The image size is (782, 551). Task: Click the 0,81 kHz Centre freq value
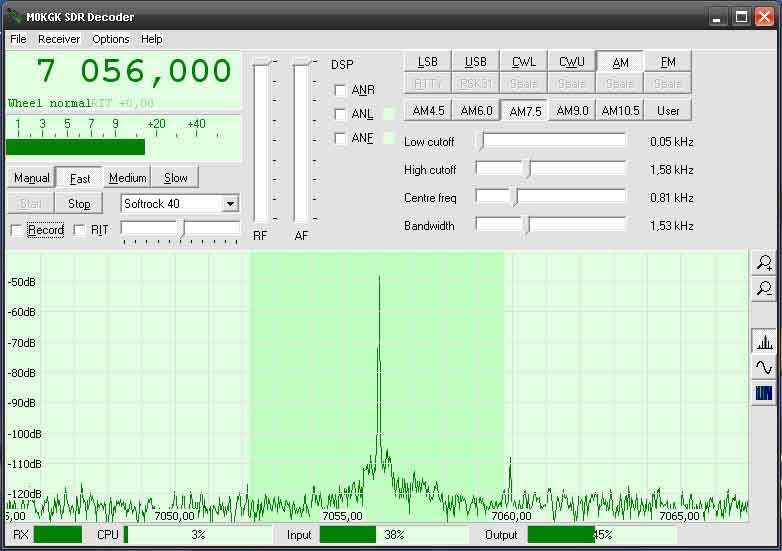point(671,198)
